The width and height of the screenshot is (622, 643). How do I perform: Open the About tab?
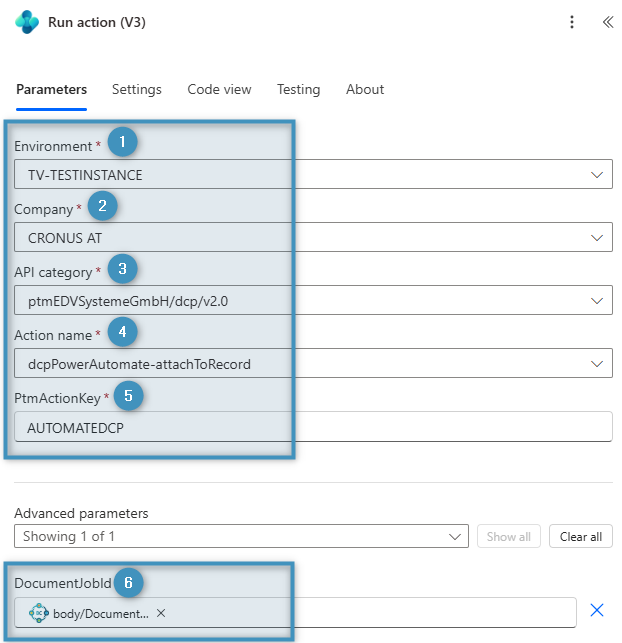point(365,89)
